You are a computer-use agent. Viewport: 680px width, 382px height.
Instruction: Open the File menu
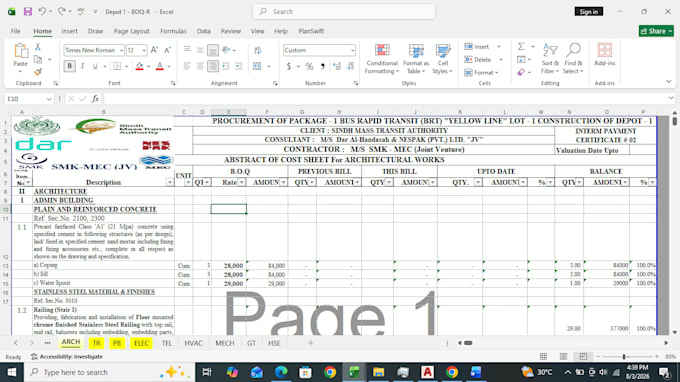coord(16,31)
